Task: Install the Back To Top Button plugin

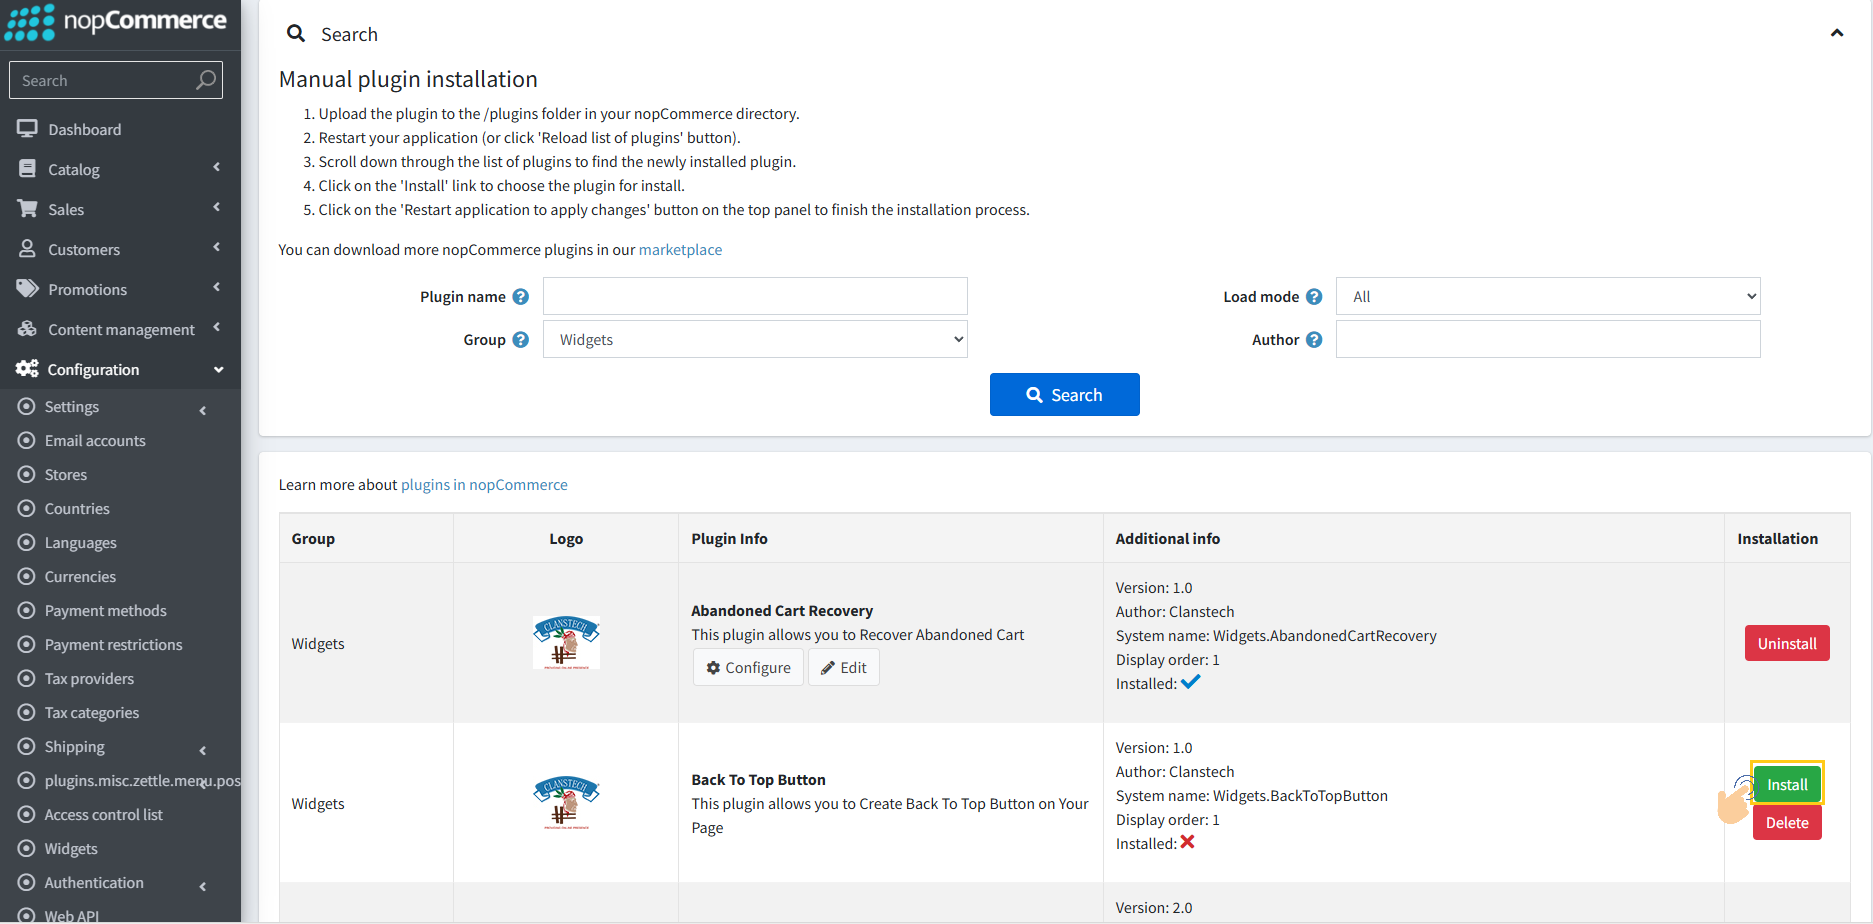Action: pos(1786,785)
